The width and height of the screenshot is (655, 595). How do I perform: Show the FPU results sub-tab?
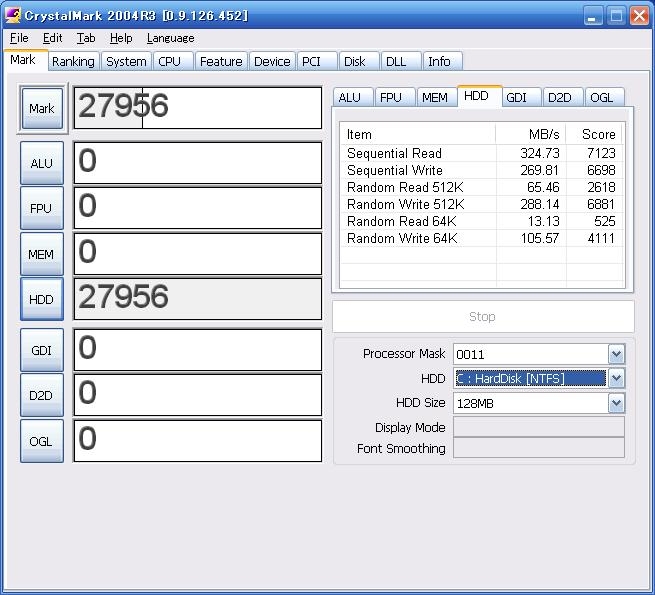point(395,97)
